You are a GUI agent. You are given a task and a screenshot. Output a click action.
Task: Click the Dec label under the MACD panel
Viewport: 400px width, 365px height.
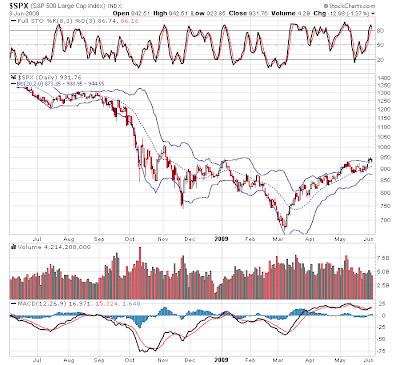tap(190, 360)
